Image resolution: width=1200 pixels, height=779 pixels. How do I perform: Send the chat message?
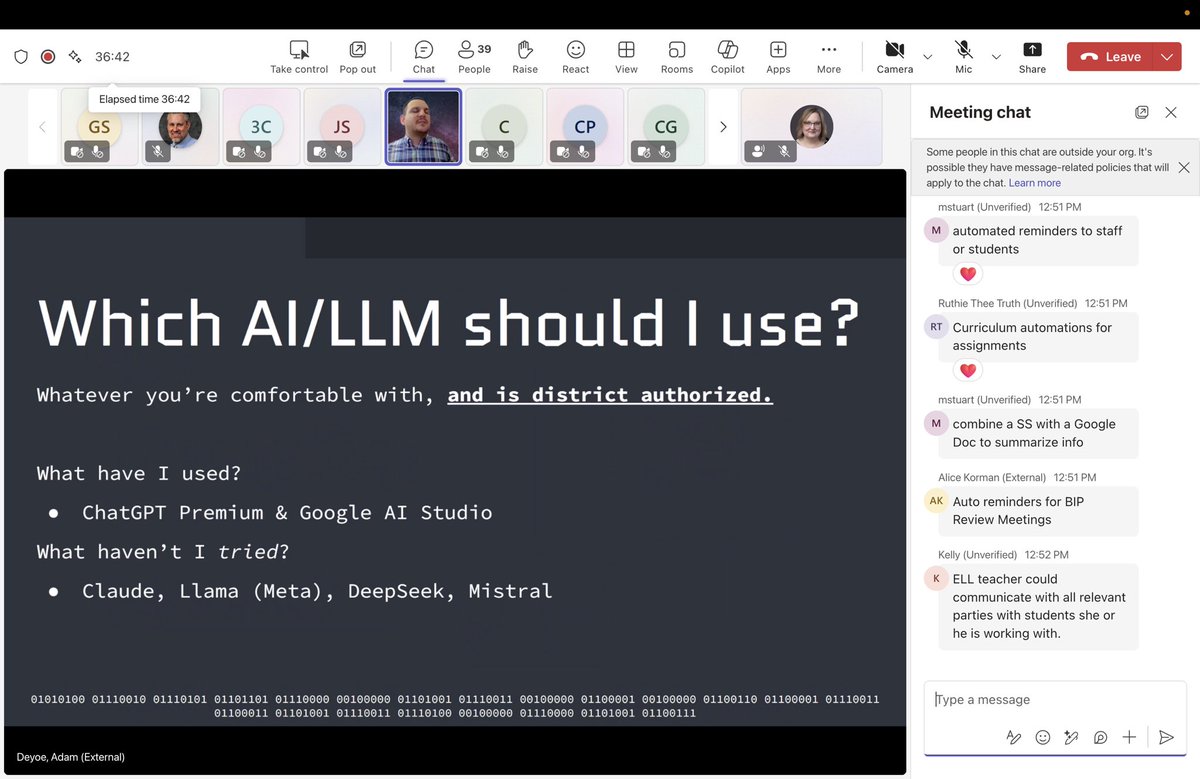(1166, 737)
